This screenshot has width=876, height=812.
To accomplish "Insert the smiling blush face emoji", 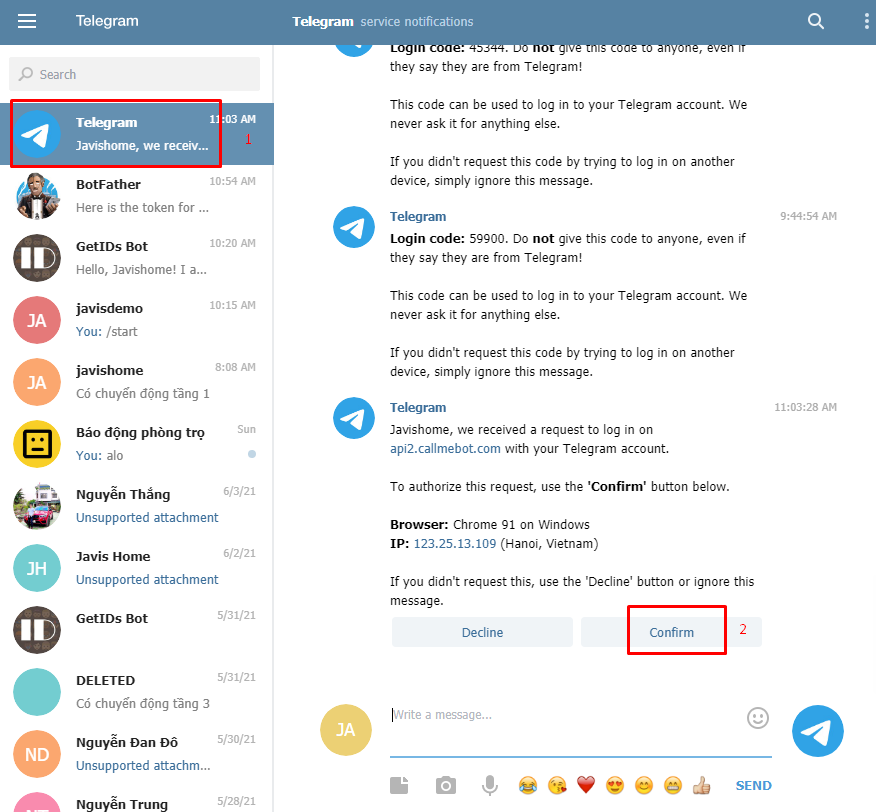I will pos(644,785).
